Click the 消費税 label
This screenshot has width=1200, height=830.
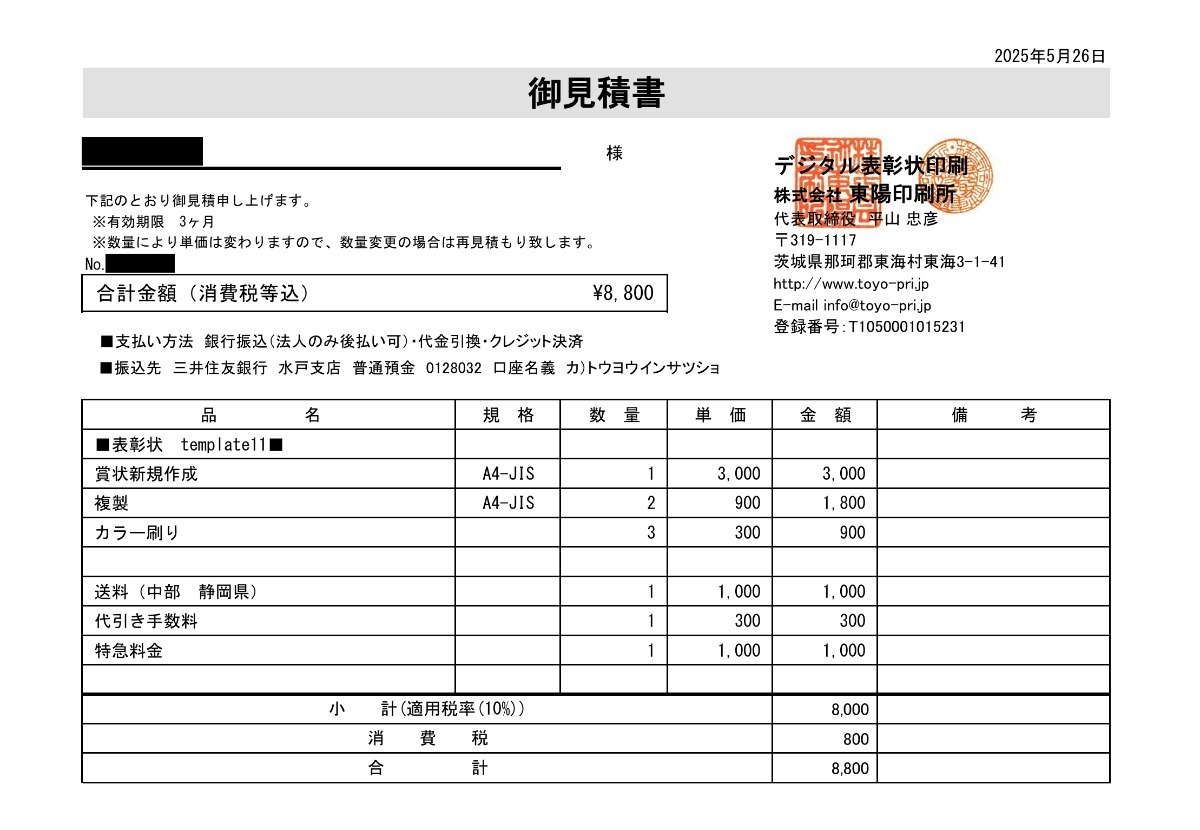coord(428,739)
